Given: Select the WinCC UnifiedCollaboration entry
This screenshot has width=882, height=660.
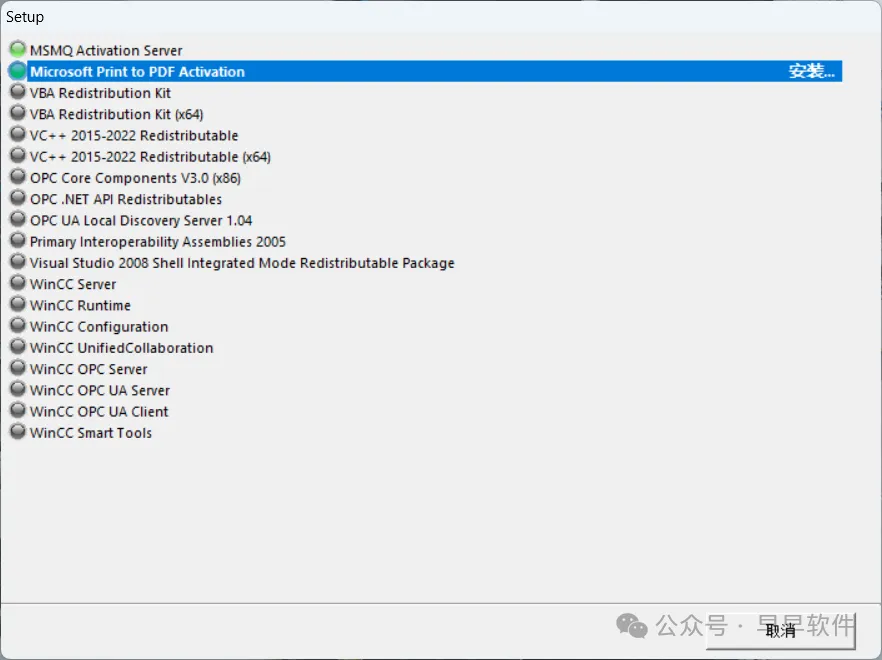Looking at the screenshot, I should (x=122, y=348).
